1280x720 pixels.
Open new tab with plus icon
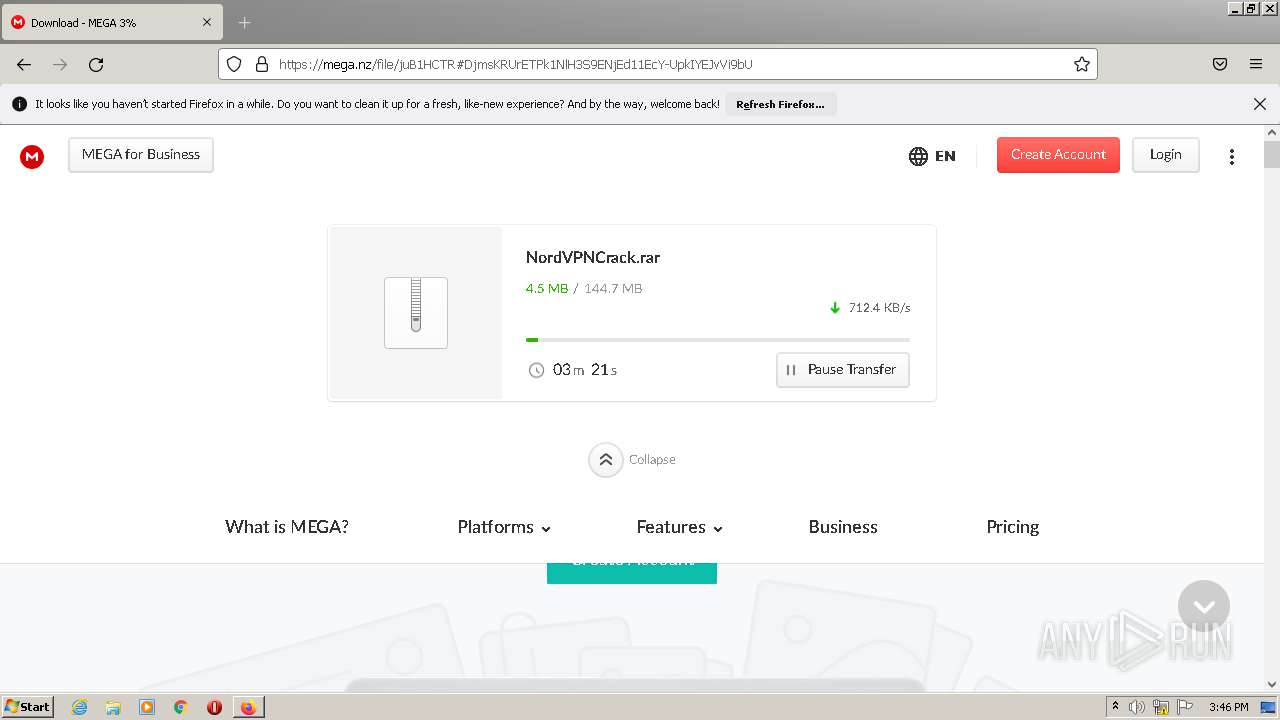[x=244, y=22]
